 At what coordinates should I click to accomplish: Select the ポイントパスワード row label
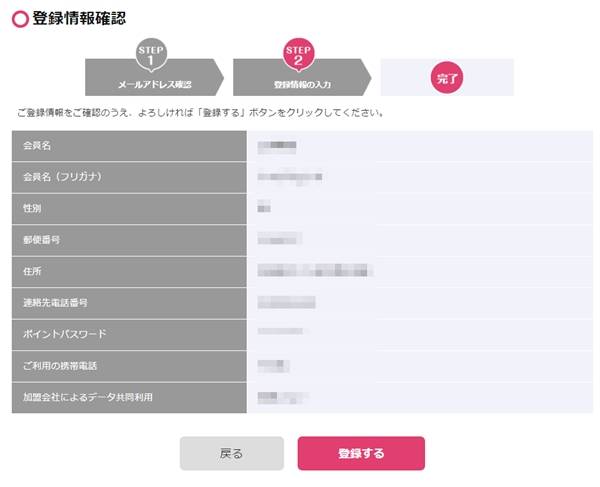[65, 334]
